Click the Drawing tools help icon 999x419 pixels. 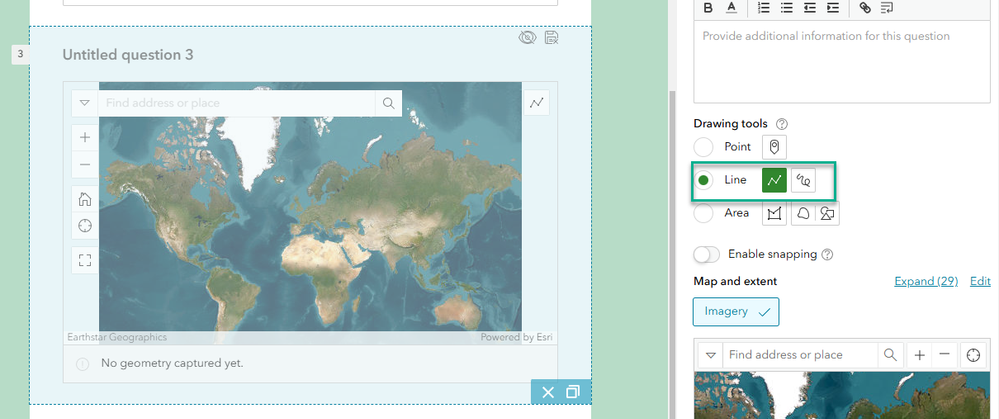[782, 124]
